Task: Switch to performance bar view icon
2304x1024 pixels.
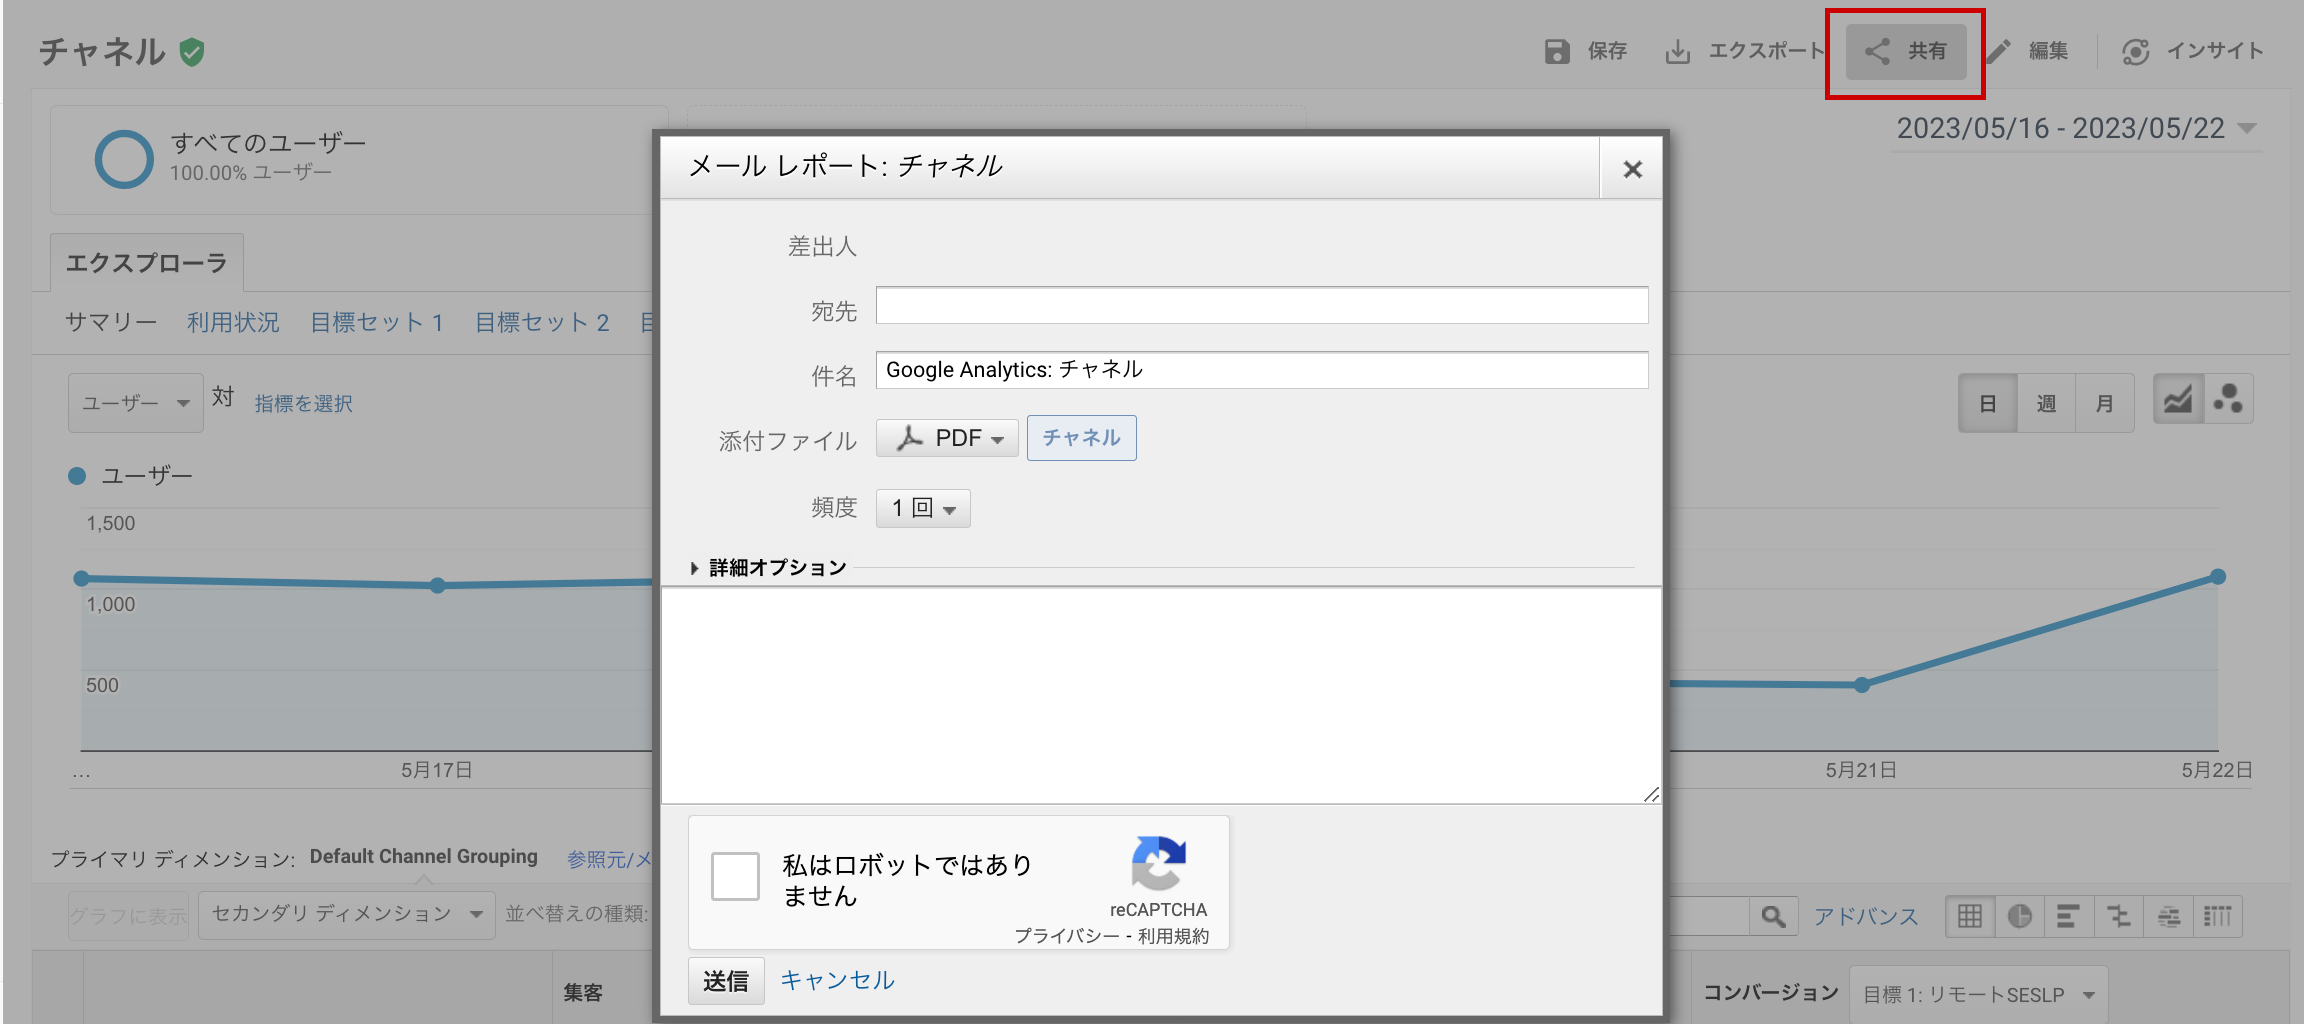Action: [x=2069, y=916]
